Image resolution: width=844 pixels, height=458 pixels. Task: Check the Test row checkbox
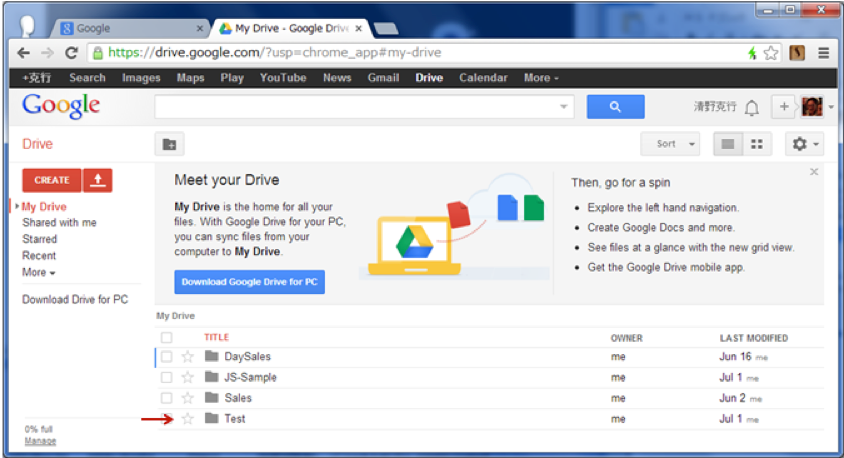pyautogui.click(x=166, y=418)
